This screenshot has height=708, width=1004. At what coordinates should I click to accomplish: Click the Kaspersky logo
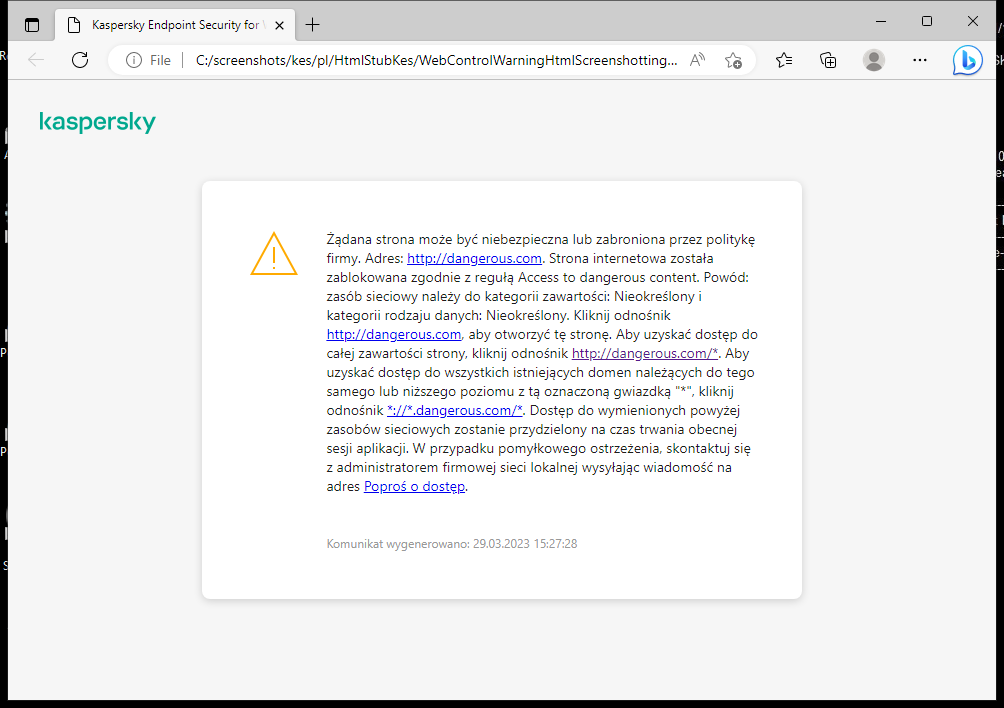pos(97,121)
